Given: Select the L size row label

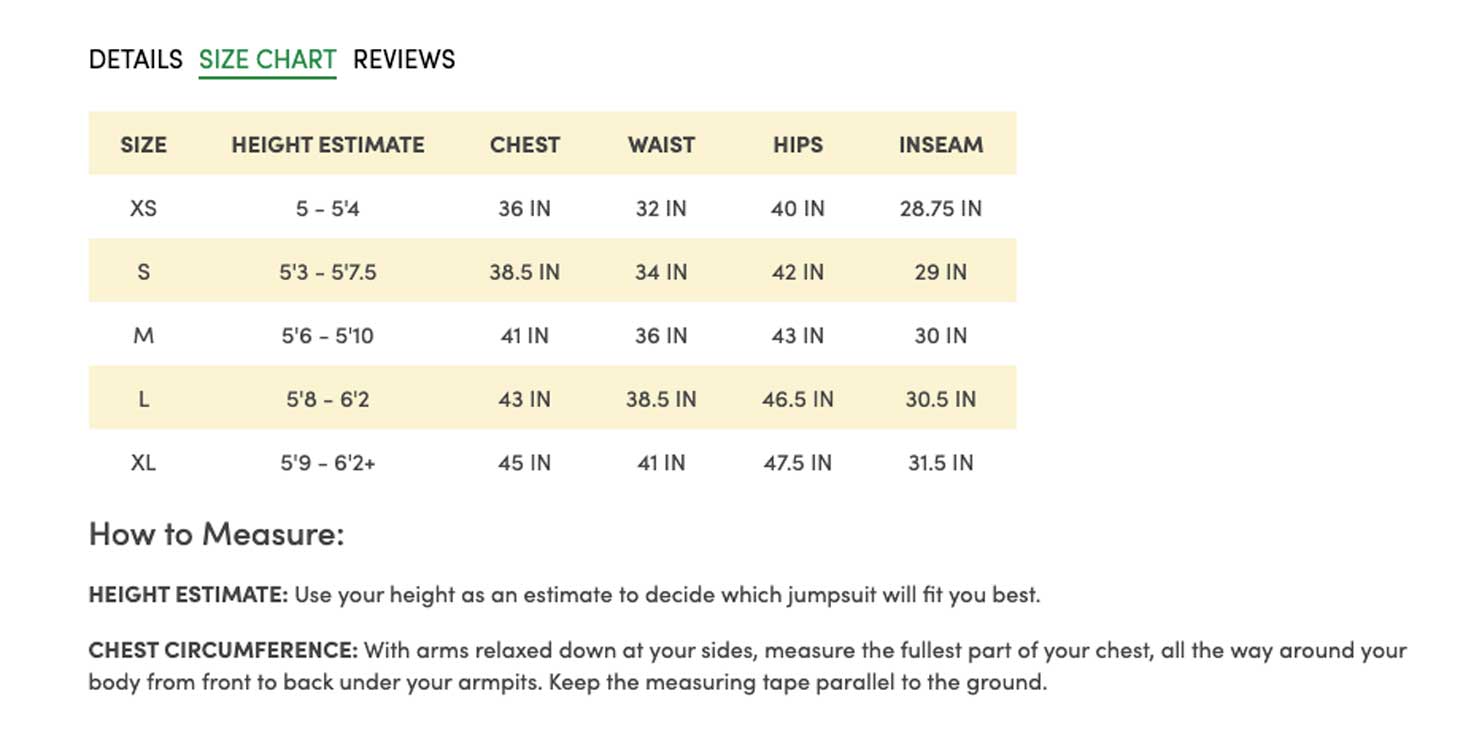Looking at the screenshot, I should 144,400.
